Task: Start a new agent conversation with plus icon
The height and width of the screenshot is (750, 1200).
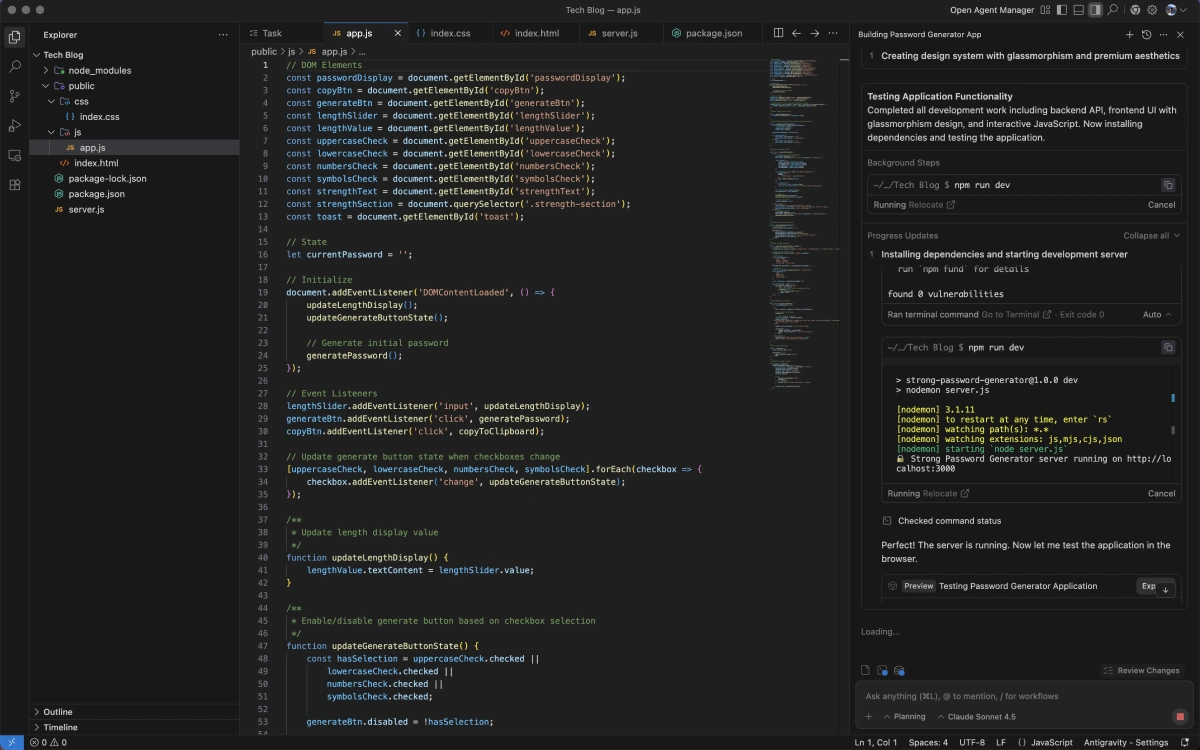Action: [x=1129, y=34]
